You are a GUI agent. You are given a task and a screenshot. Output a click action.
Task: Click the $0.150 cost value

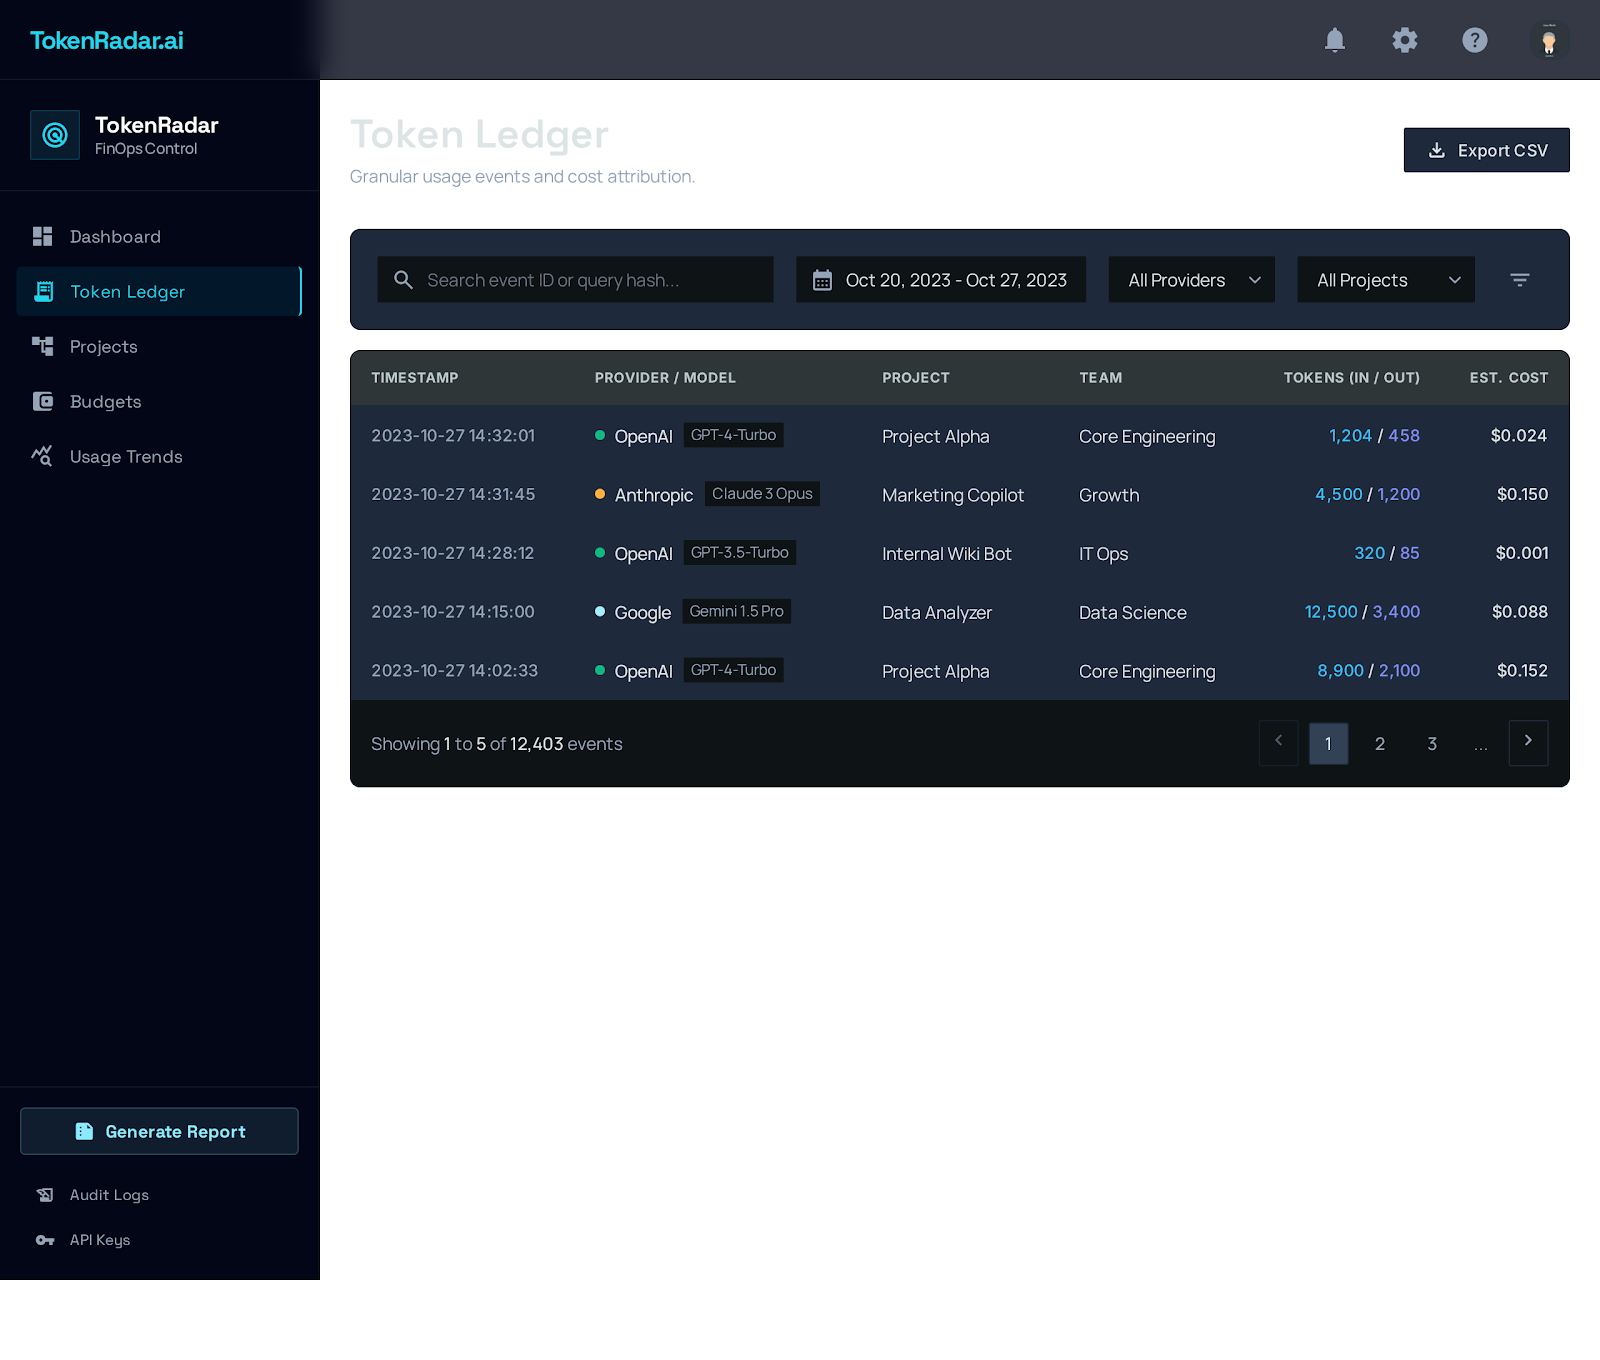pyautogui.click(x=1522, y=494)
